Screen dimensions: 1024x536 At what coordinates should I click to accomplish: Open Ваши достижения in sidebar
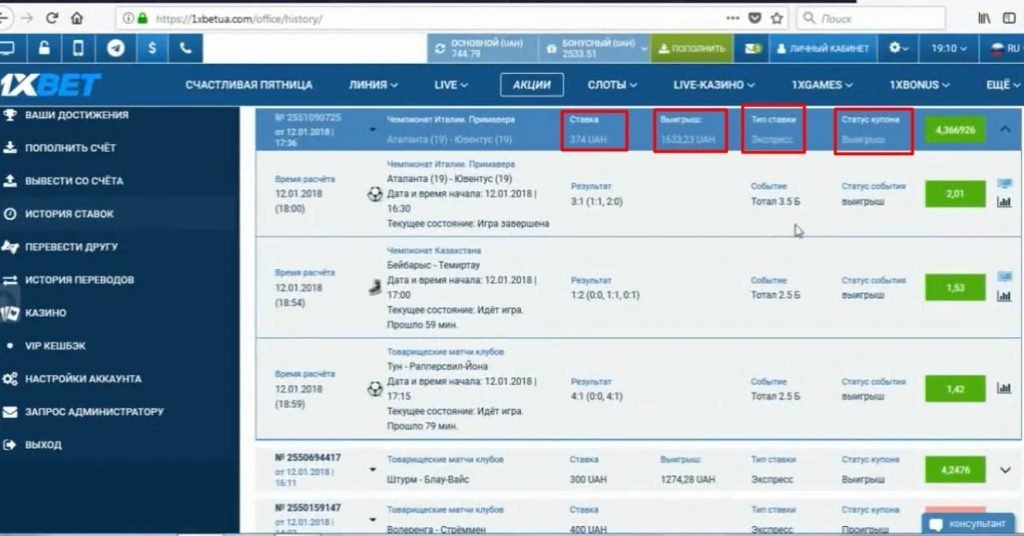[77, 115]
